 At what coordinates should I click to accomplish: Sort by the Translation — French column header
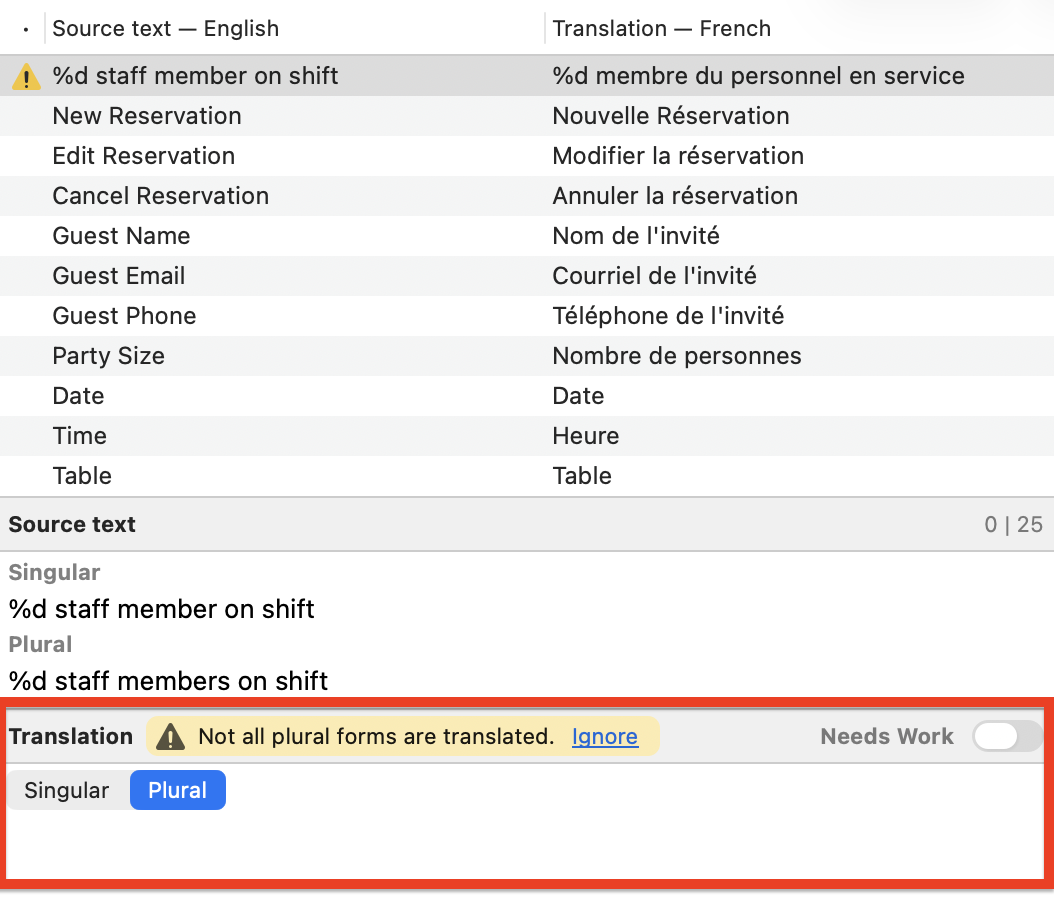[x=799, y=28]
